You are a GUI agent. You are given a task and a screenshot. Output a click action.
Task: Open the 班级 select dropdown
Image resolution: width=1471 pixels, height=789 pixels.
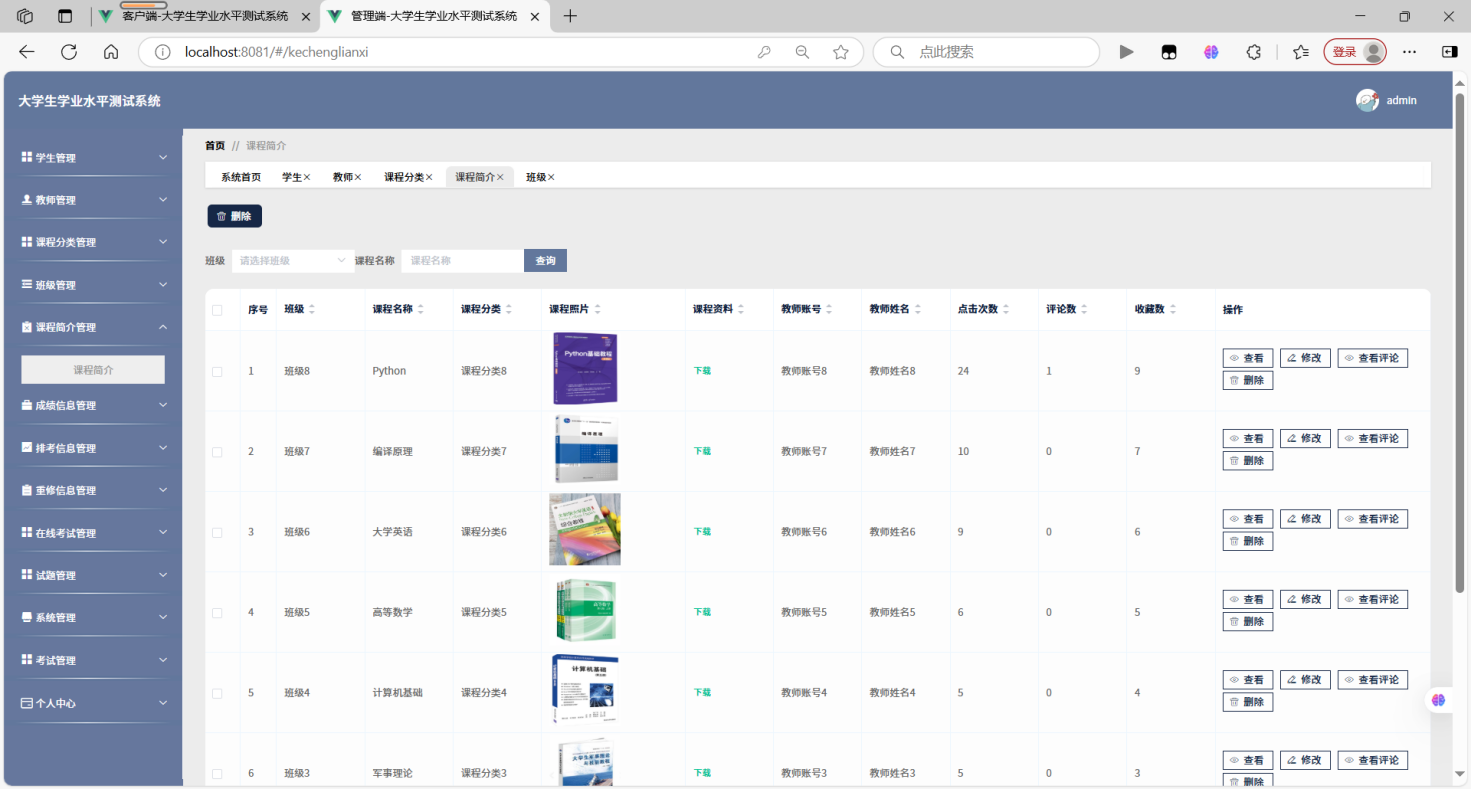coord(291,261)
